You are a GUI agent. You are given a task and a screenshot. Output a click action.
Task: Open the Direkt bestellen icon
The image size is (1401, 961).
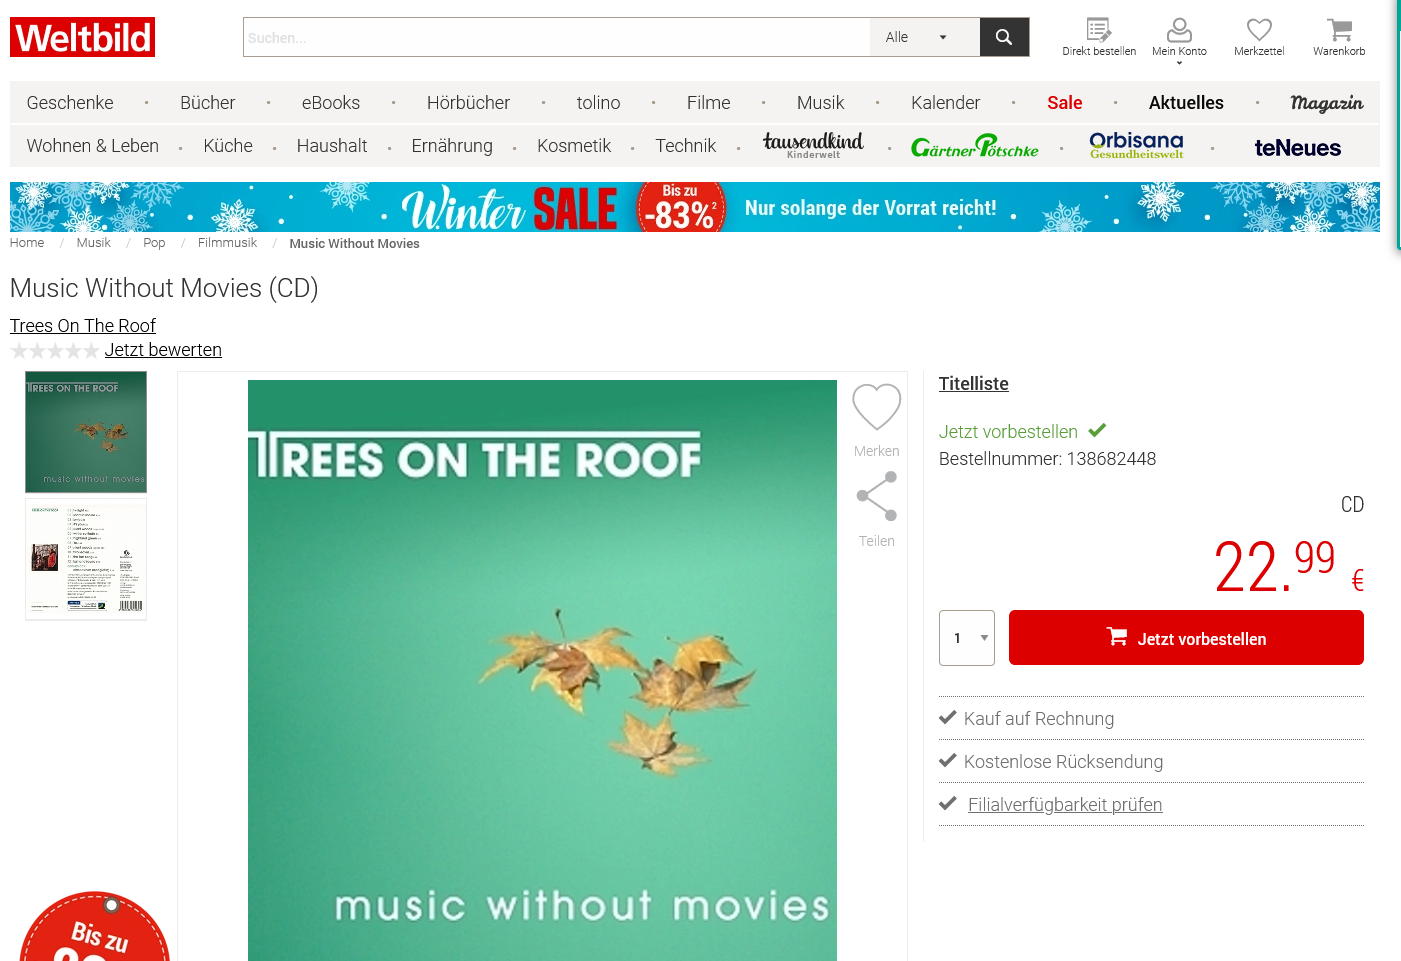coord(1098,31)
